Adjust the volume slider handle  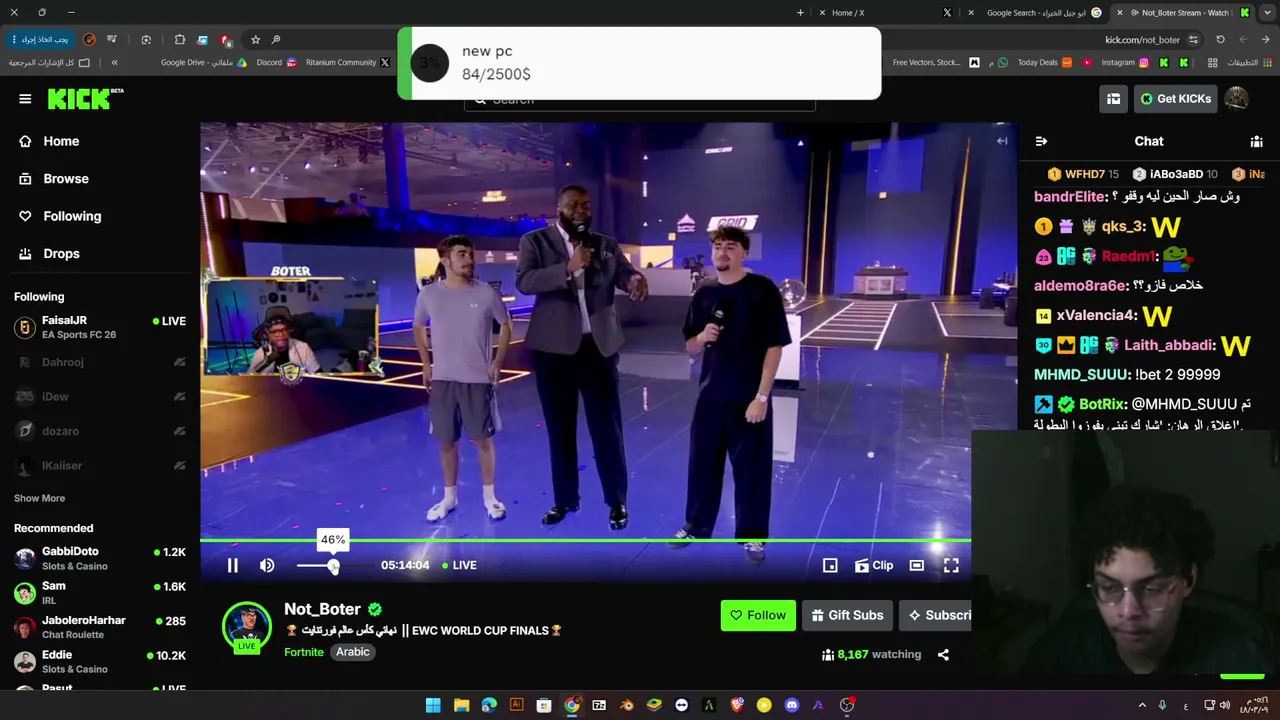(333, 566)
